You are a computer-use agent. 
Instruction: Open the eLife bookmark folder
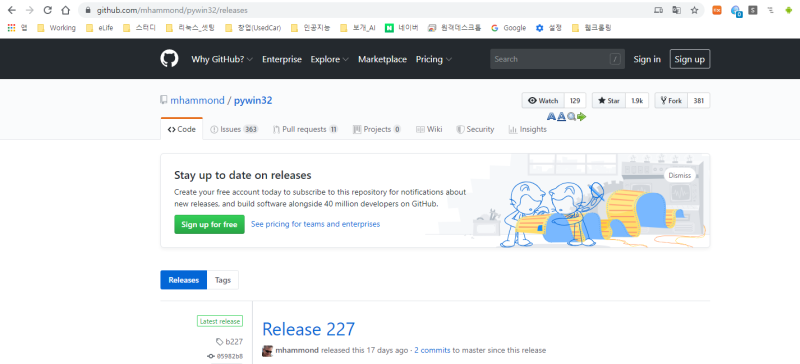[99, 28]
